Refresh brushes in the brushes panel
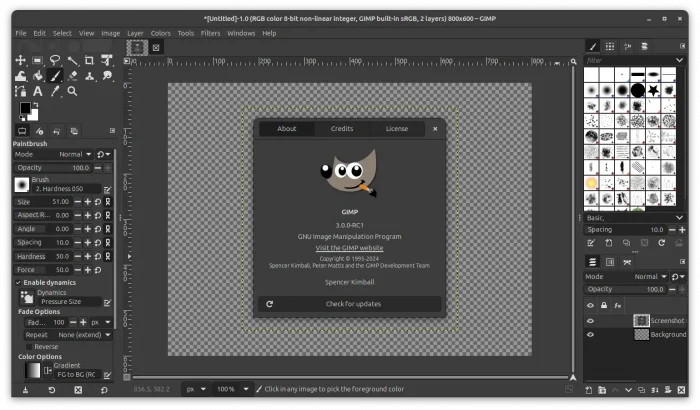The image size is (700, 410). click(x=662, y=243)
